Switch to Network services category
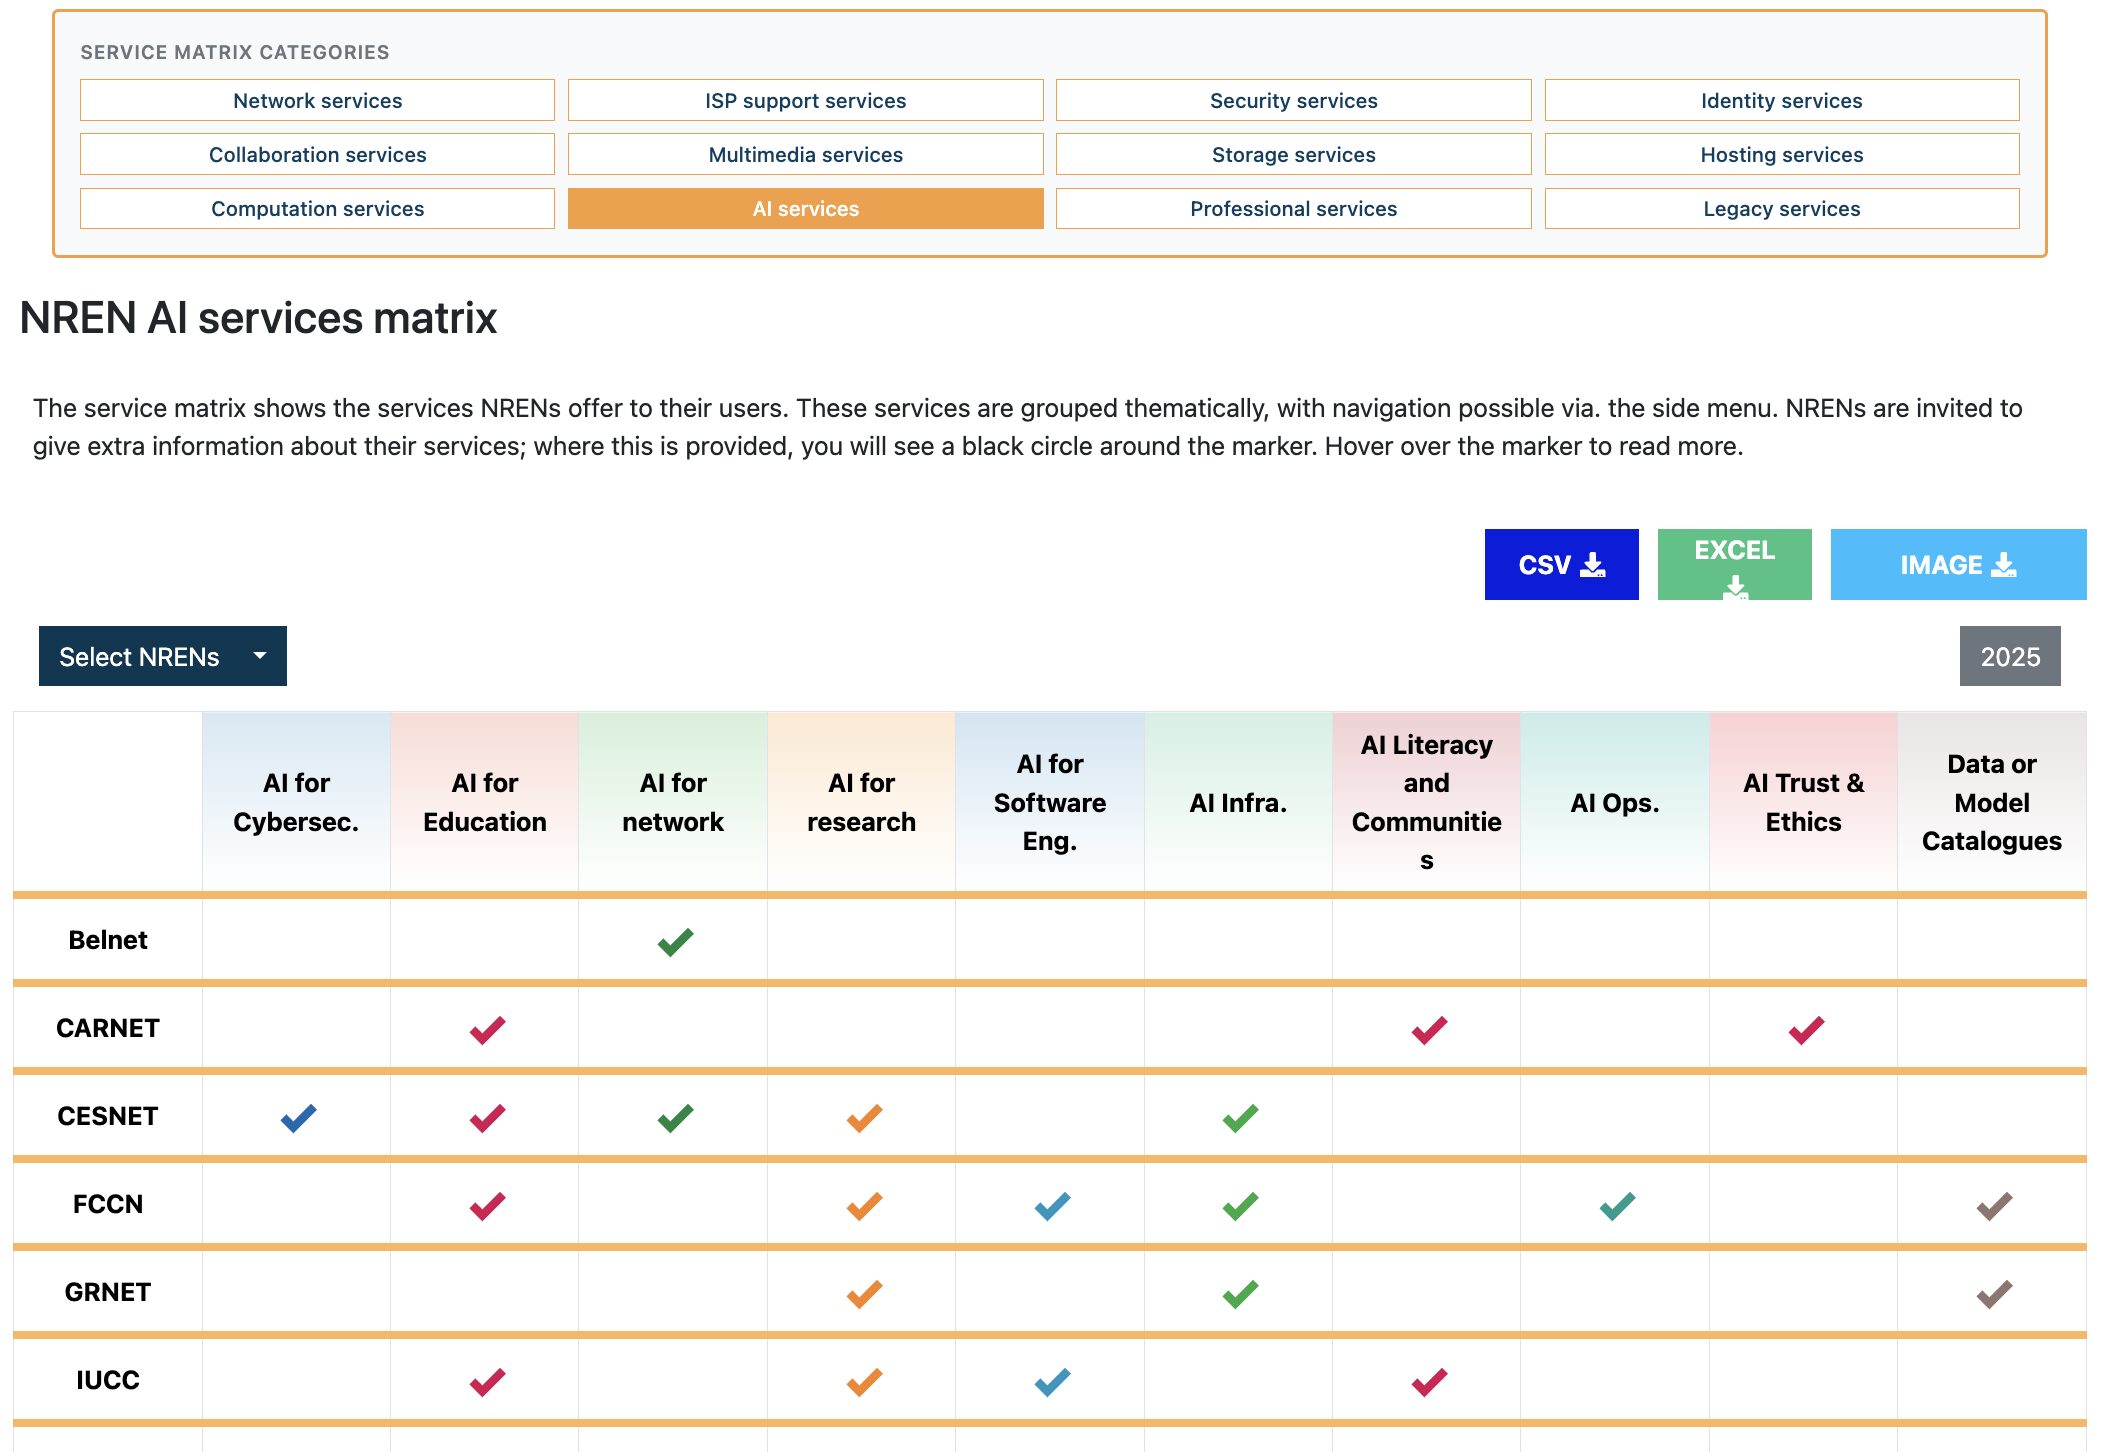2104x1452 pixels. coord(317,100)
